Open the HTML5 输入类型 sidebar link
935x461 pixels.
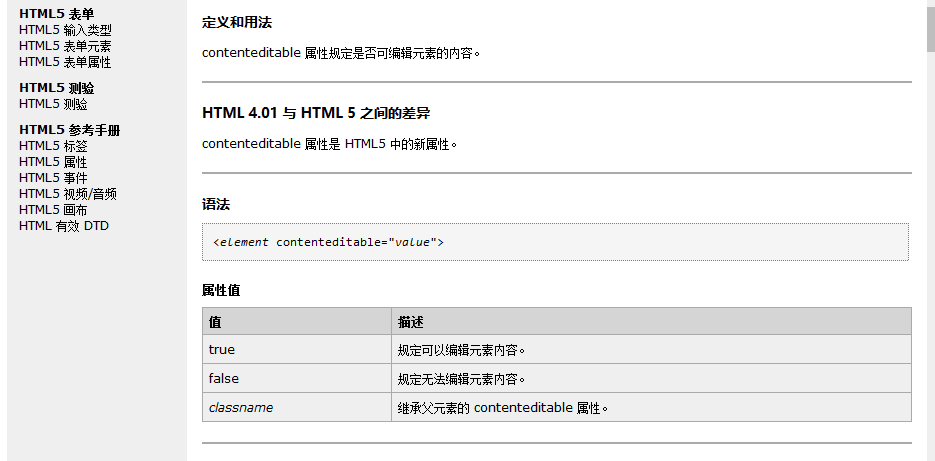click(65, 30)
